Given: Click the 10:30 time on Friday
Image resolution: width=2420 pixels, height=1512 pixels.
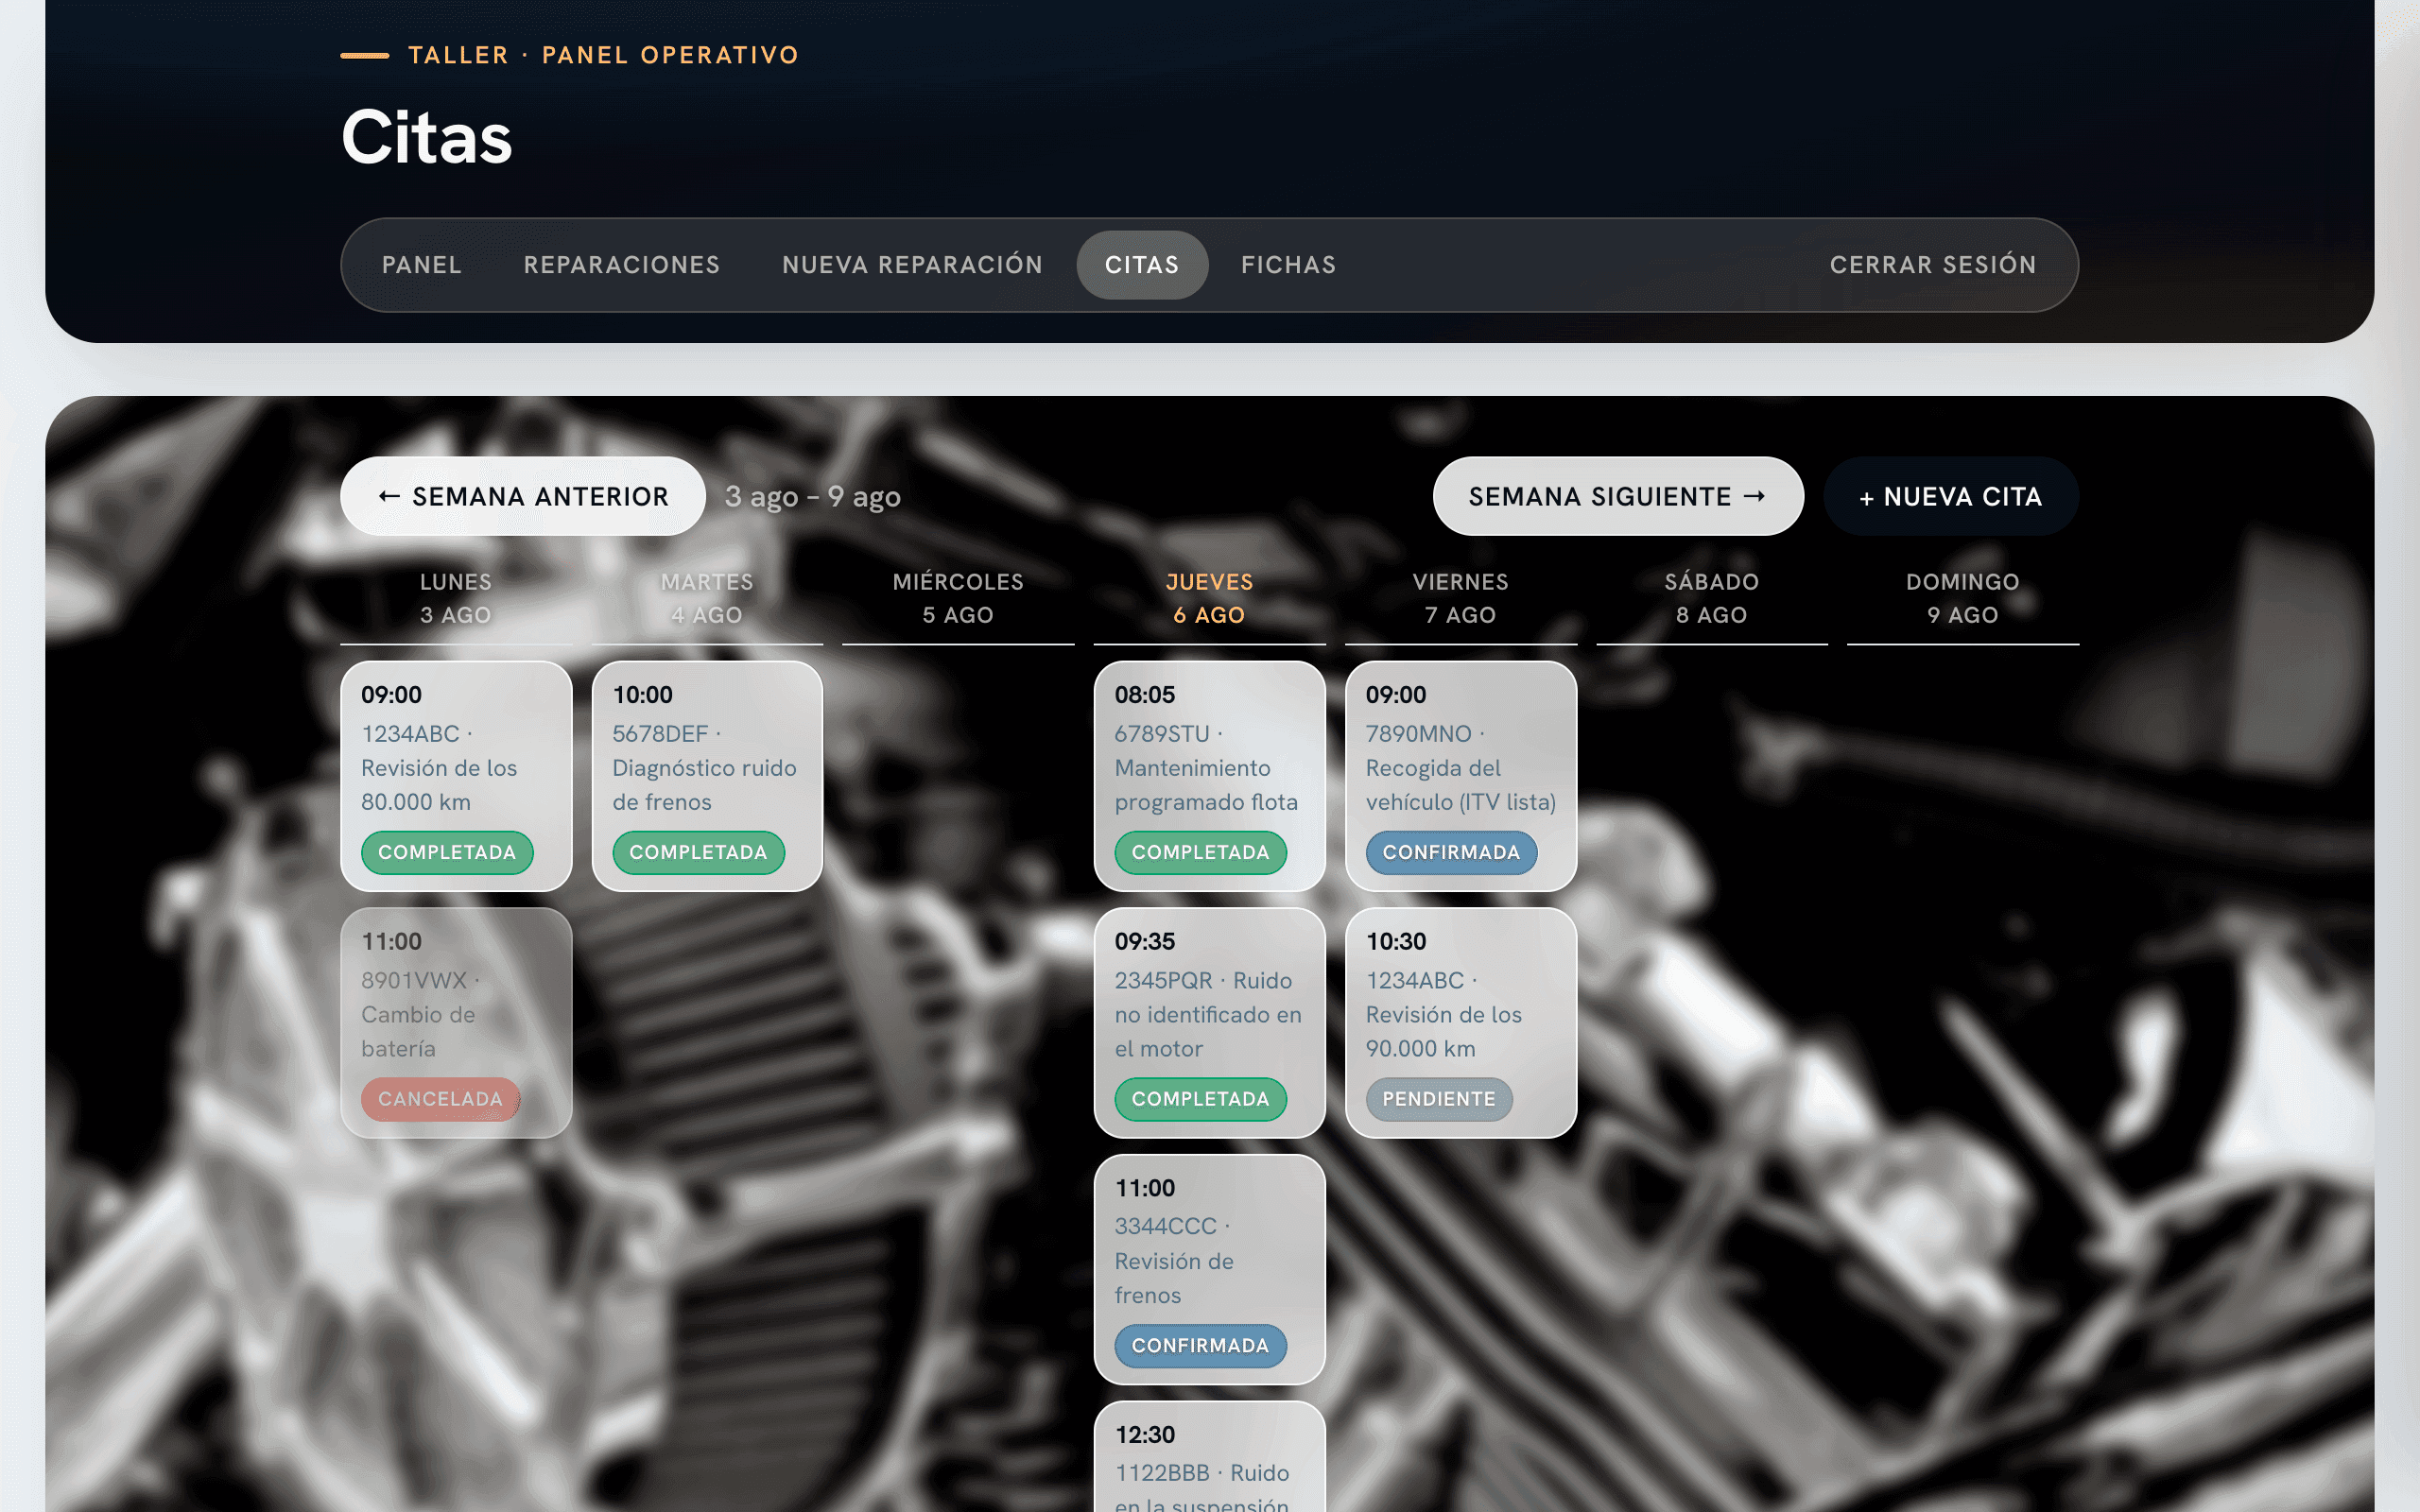Looking at the screenshot, I should coord(1396,942).
